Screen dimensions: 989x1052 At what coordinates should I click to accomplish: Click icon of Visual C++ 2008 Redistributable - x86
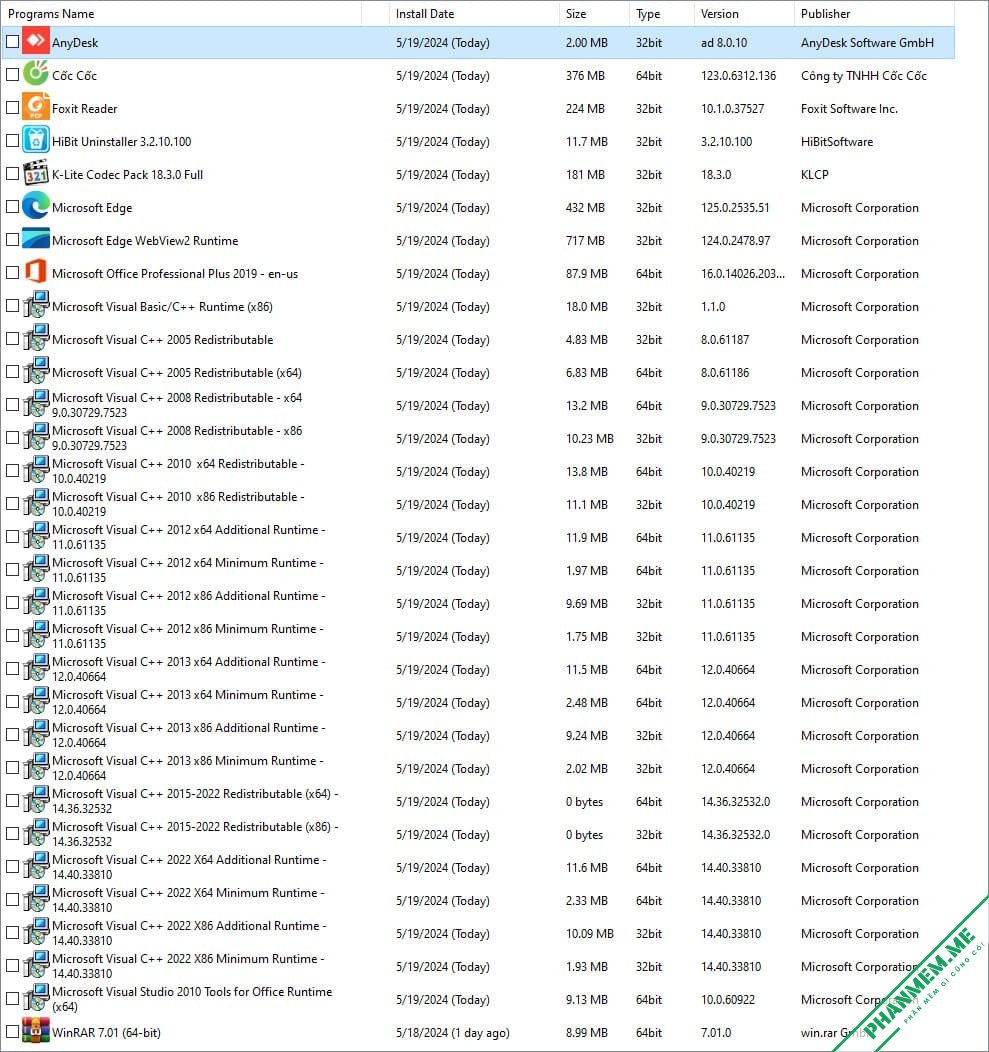(x=36, y=437)
